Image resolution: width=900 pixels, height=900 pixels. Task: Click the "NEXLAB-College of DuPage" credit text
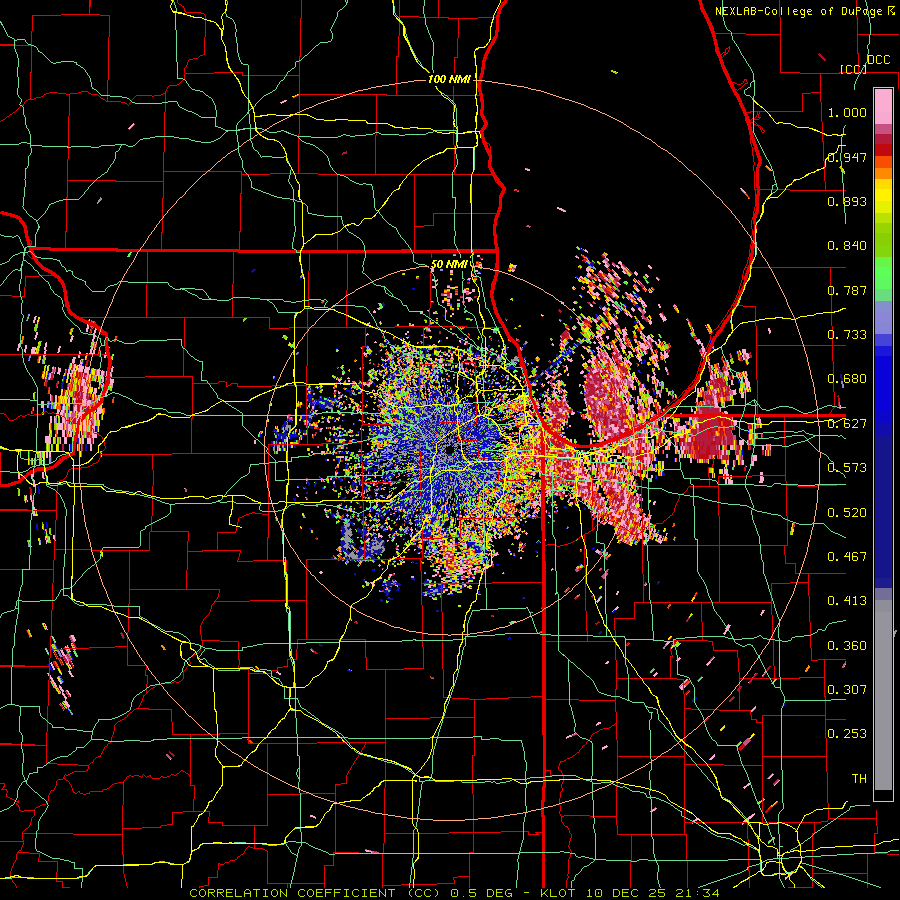[798, 11]
